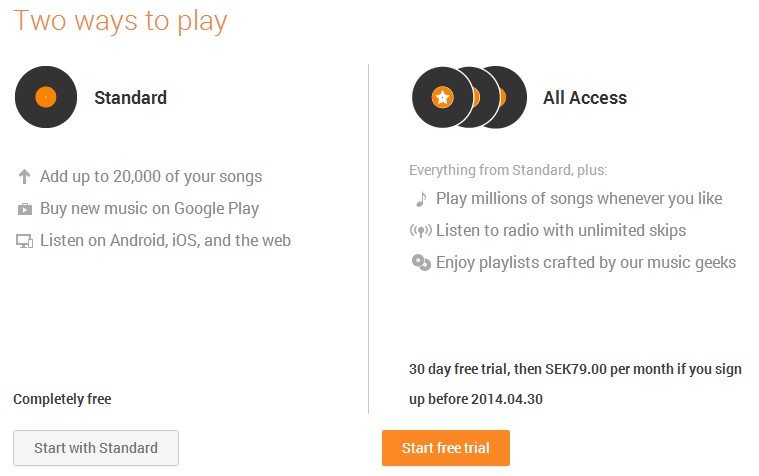Image resolution: width=759 pixels, height=476 pixels.
Task: Click the shopping bag icon
Action: [x=24, y=209]
